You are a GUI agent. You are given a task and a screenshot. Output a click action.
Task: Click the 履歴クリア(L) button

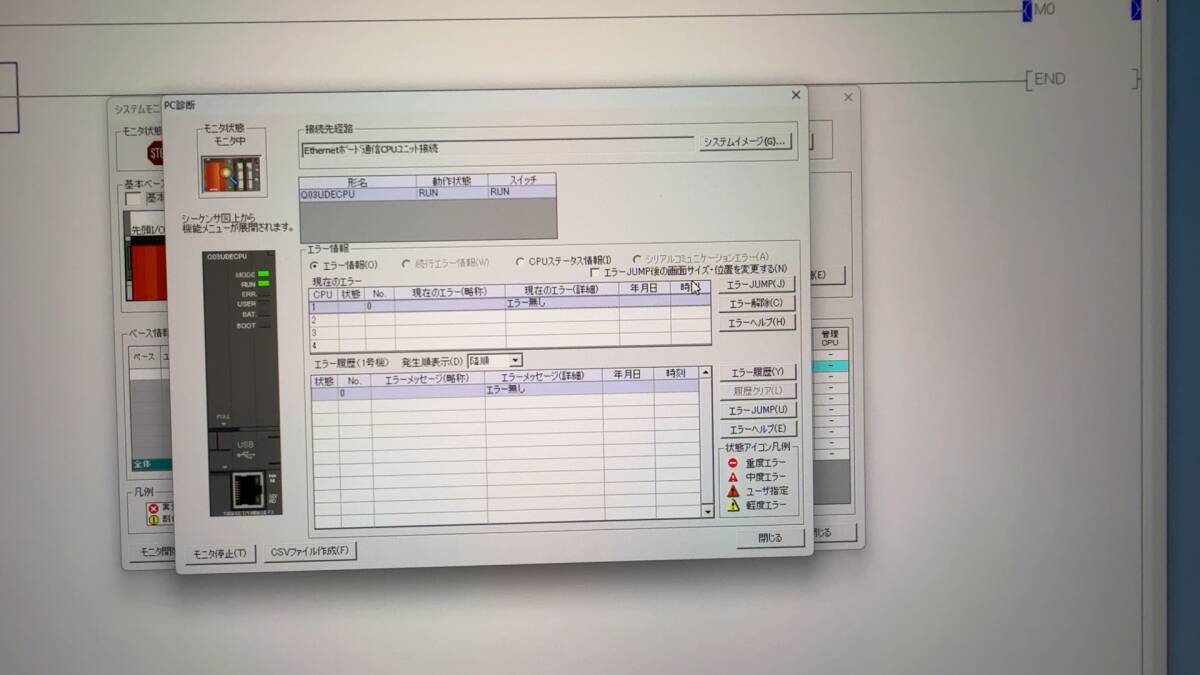click(x=758, y=391)
